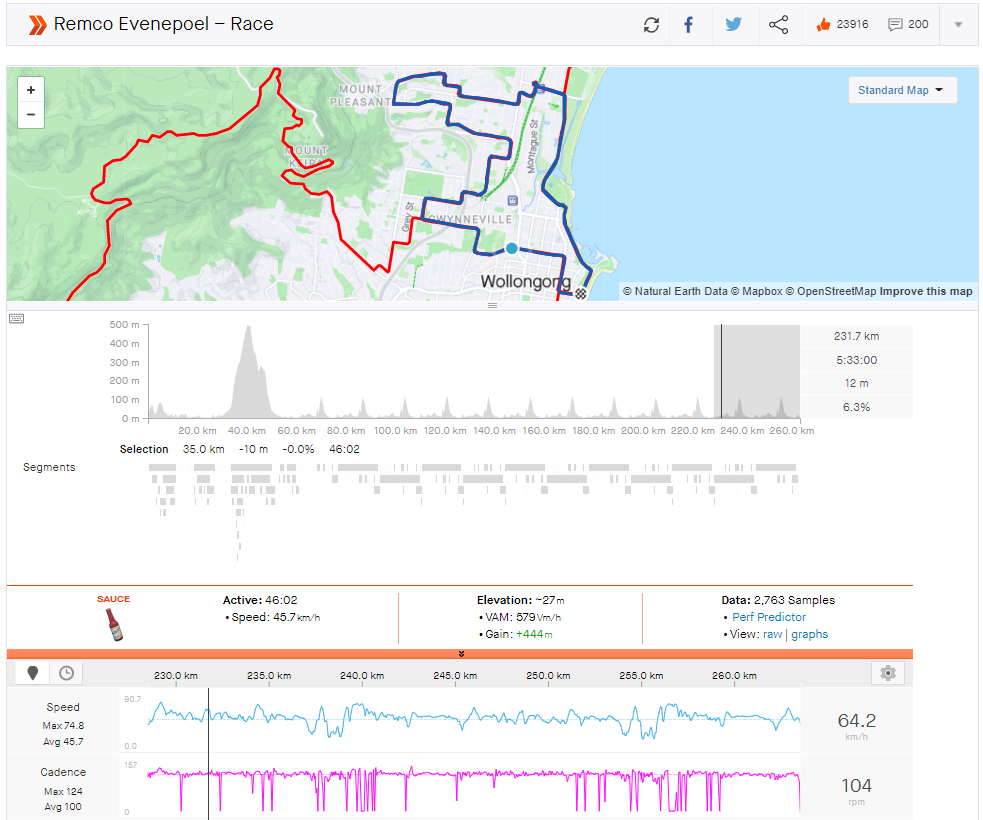The image size is (983, 820).
Task: Click the refresh activity icon
Action: click(652, 25)
